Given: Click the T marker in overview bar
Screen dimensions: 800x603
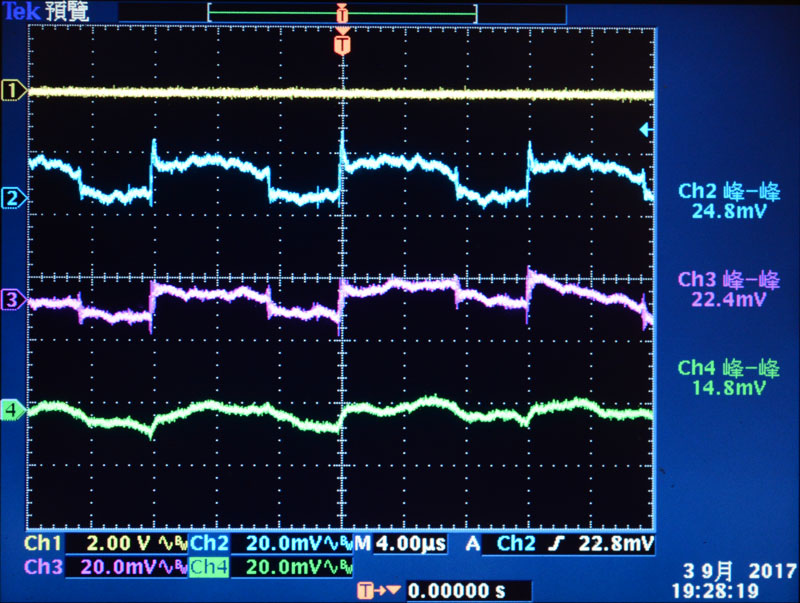Looking at the screenshot, I should 342,14.
